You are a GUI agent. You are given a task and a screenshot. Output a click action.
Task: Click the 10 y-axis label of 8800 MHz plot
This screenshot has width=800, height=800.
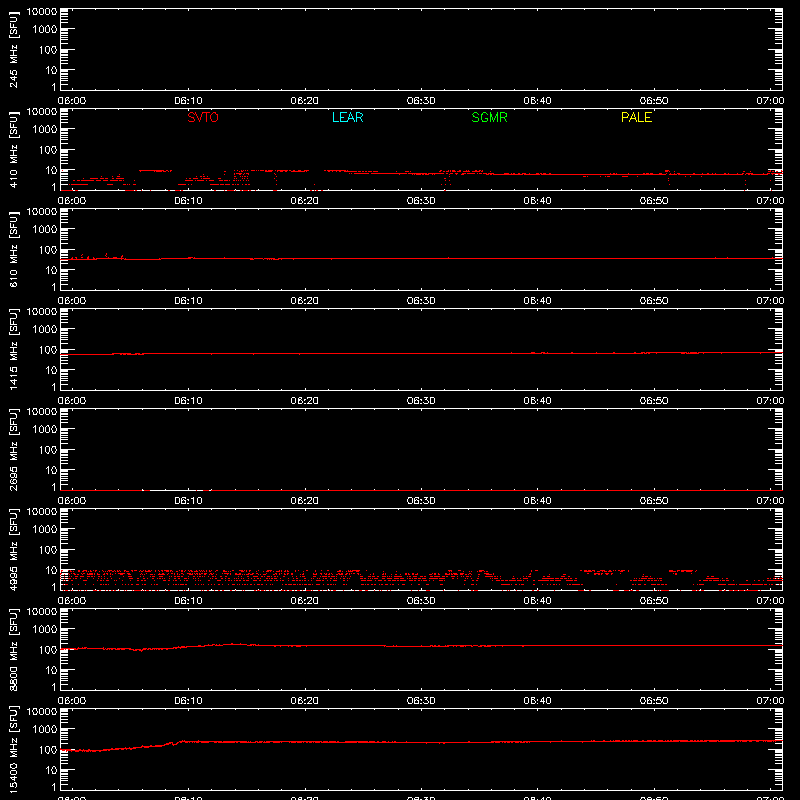click(51, 670)
